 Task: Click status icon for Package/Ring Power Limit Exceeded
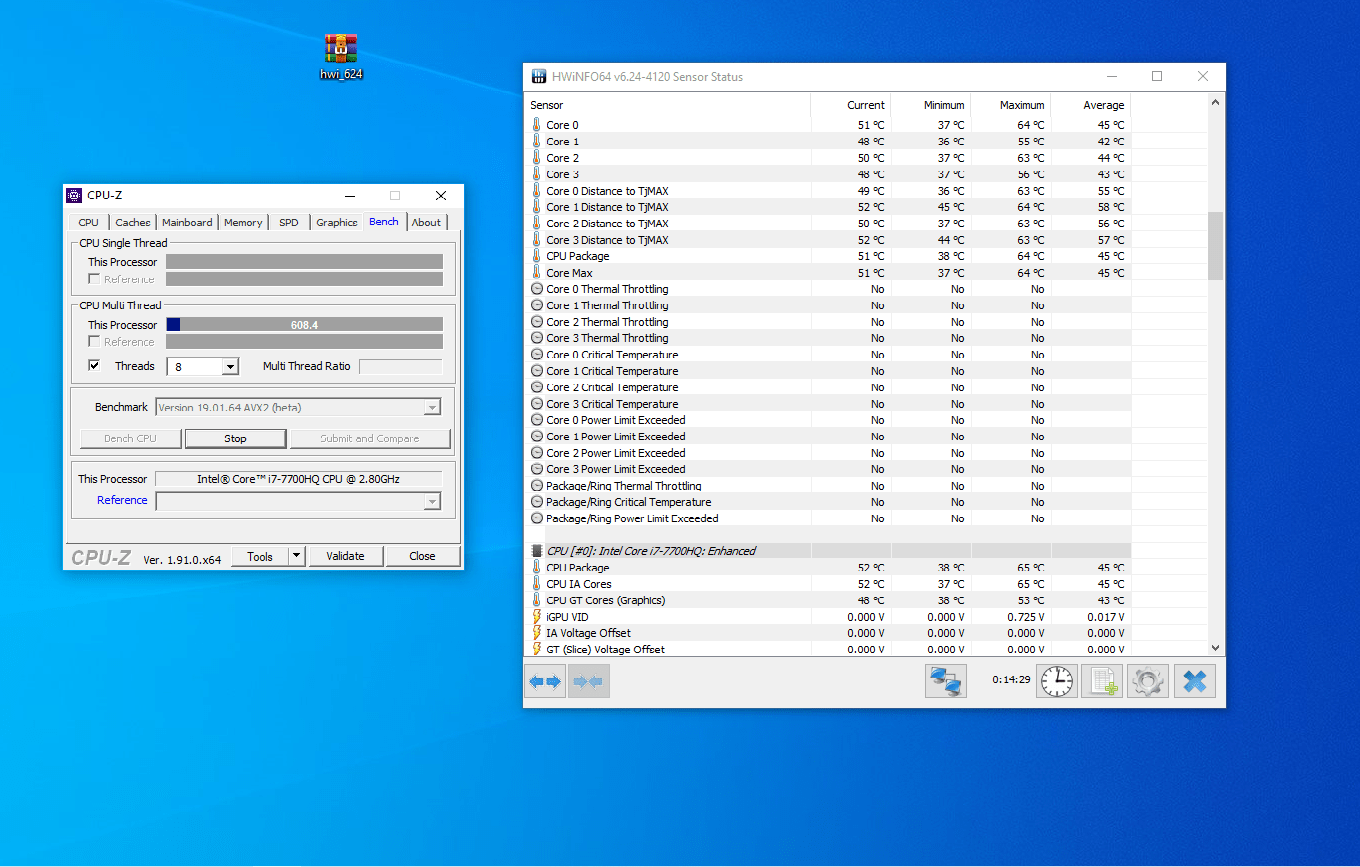click(537, 518)
